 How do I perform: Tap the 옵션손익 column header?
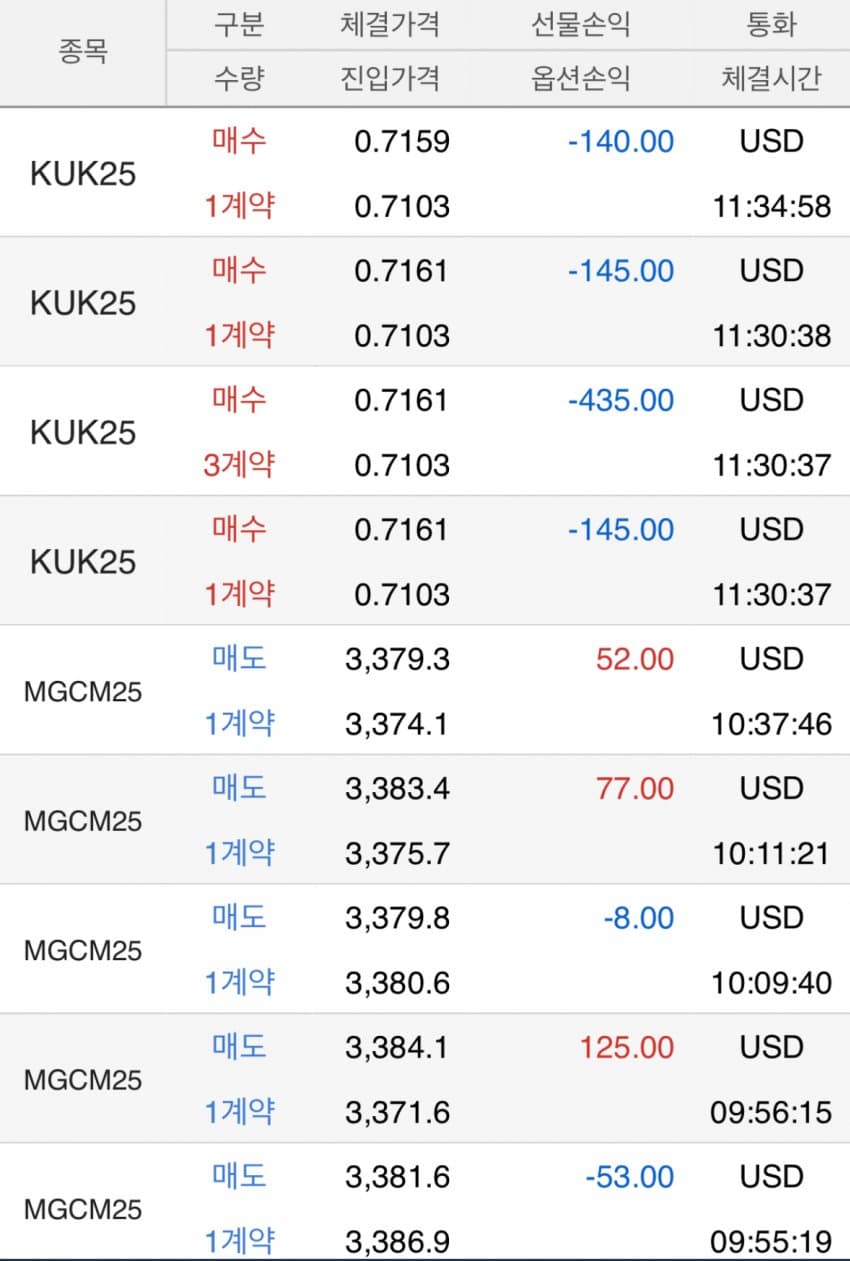pos(580,78)
